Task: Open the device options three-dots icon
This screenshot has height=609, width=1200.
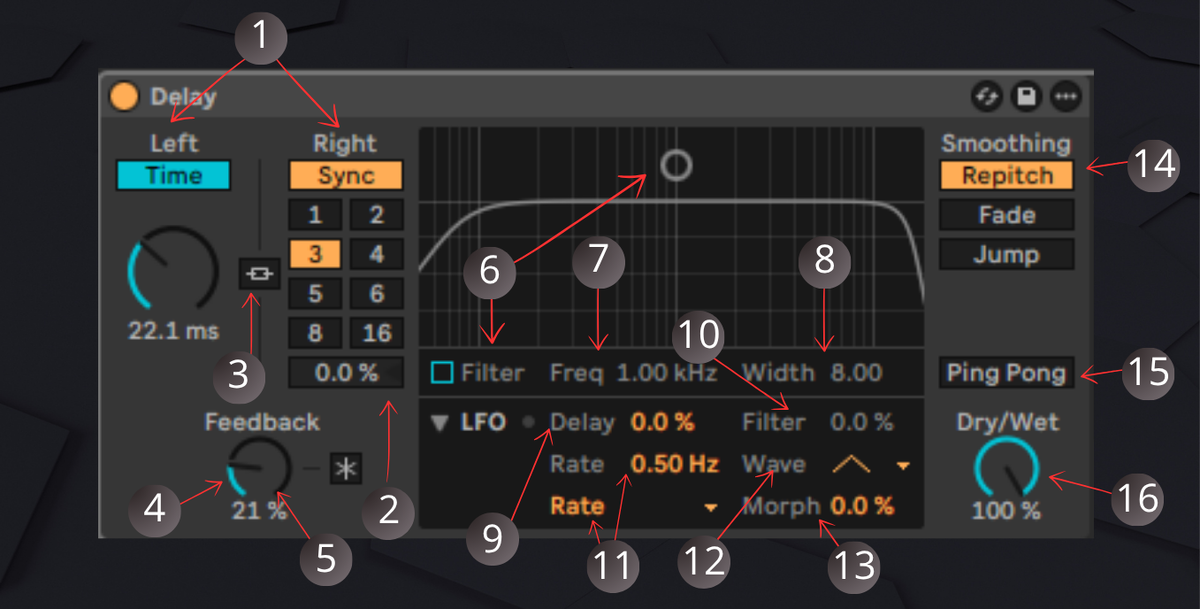Action: [1067, 96]
